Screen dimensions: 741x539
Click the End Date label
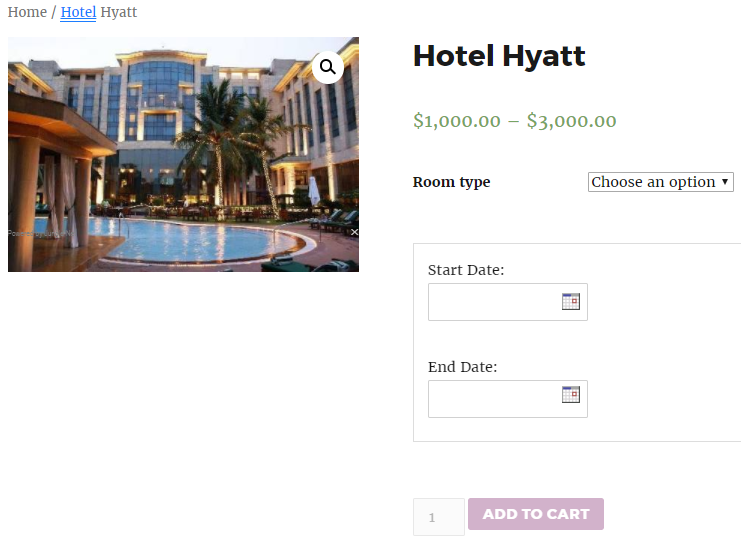click(x=462, y=367)
